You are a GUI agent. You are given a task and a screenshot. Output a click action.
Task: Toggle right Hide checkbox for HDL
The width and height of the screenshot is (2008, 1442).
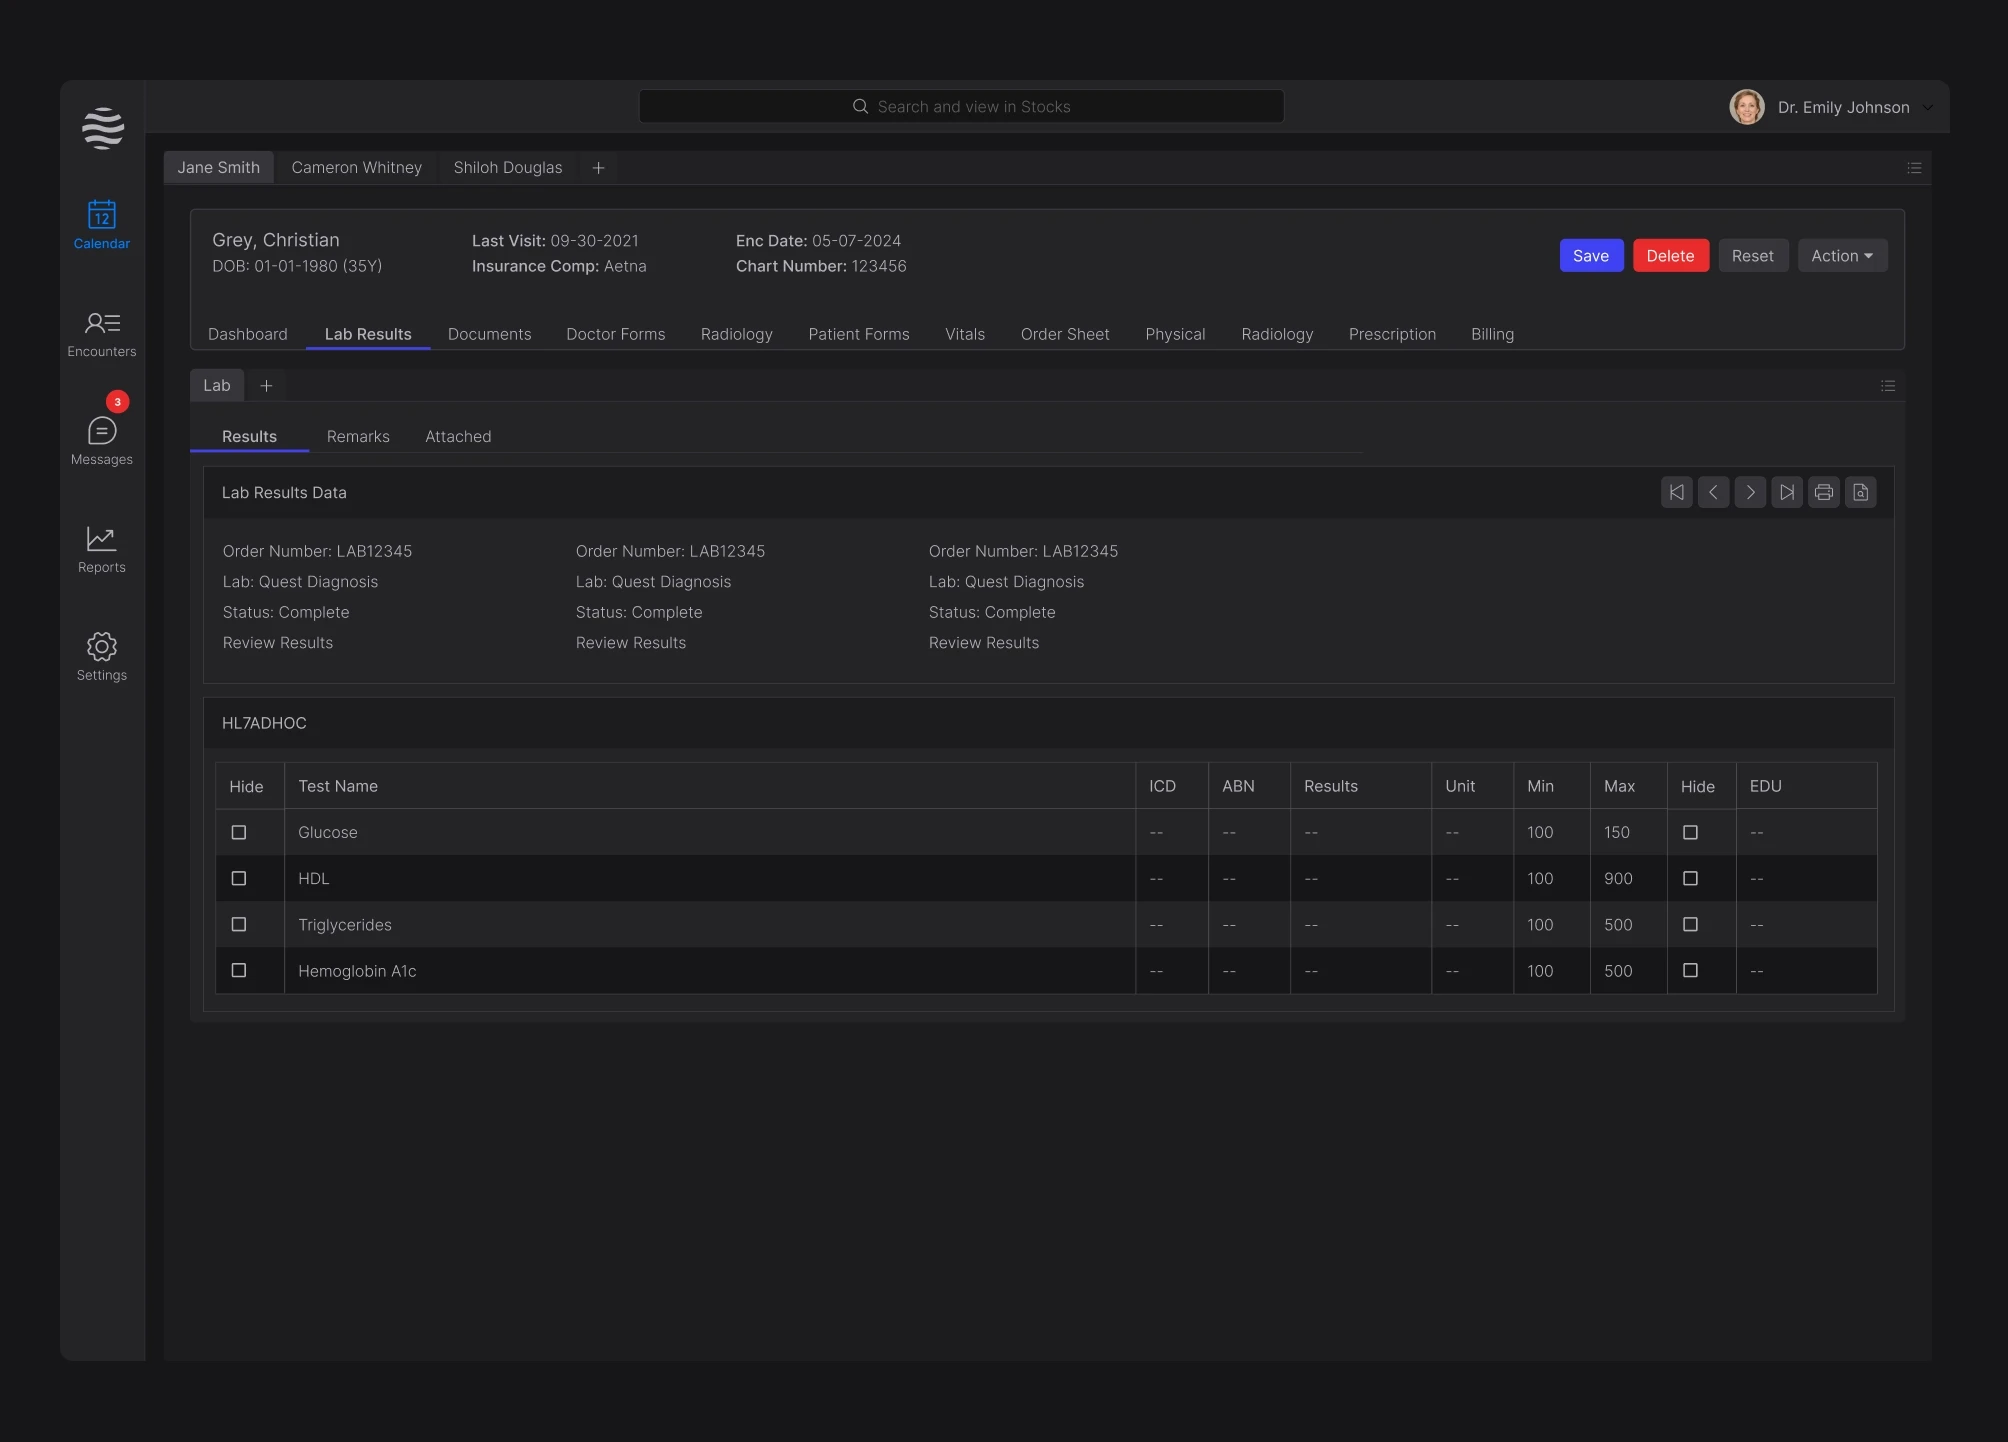coord(1690,878)
